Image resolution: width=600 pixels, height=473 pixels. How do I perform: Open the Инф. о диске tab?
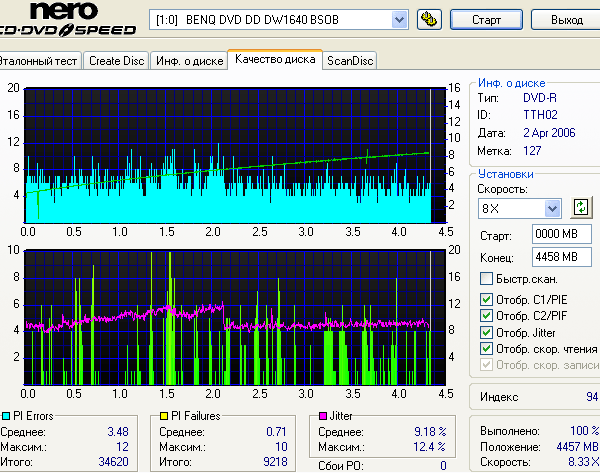(189, 61)
